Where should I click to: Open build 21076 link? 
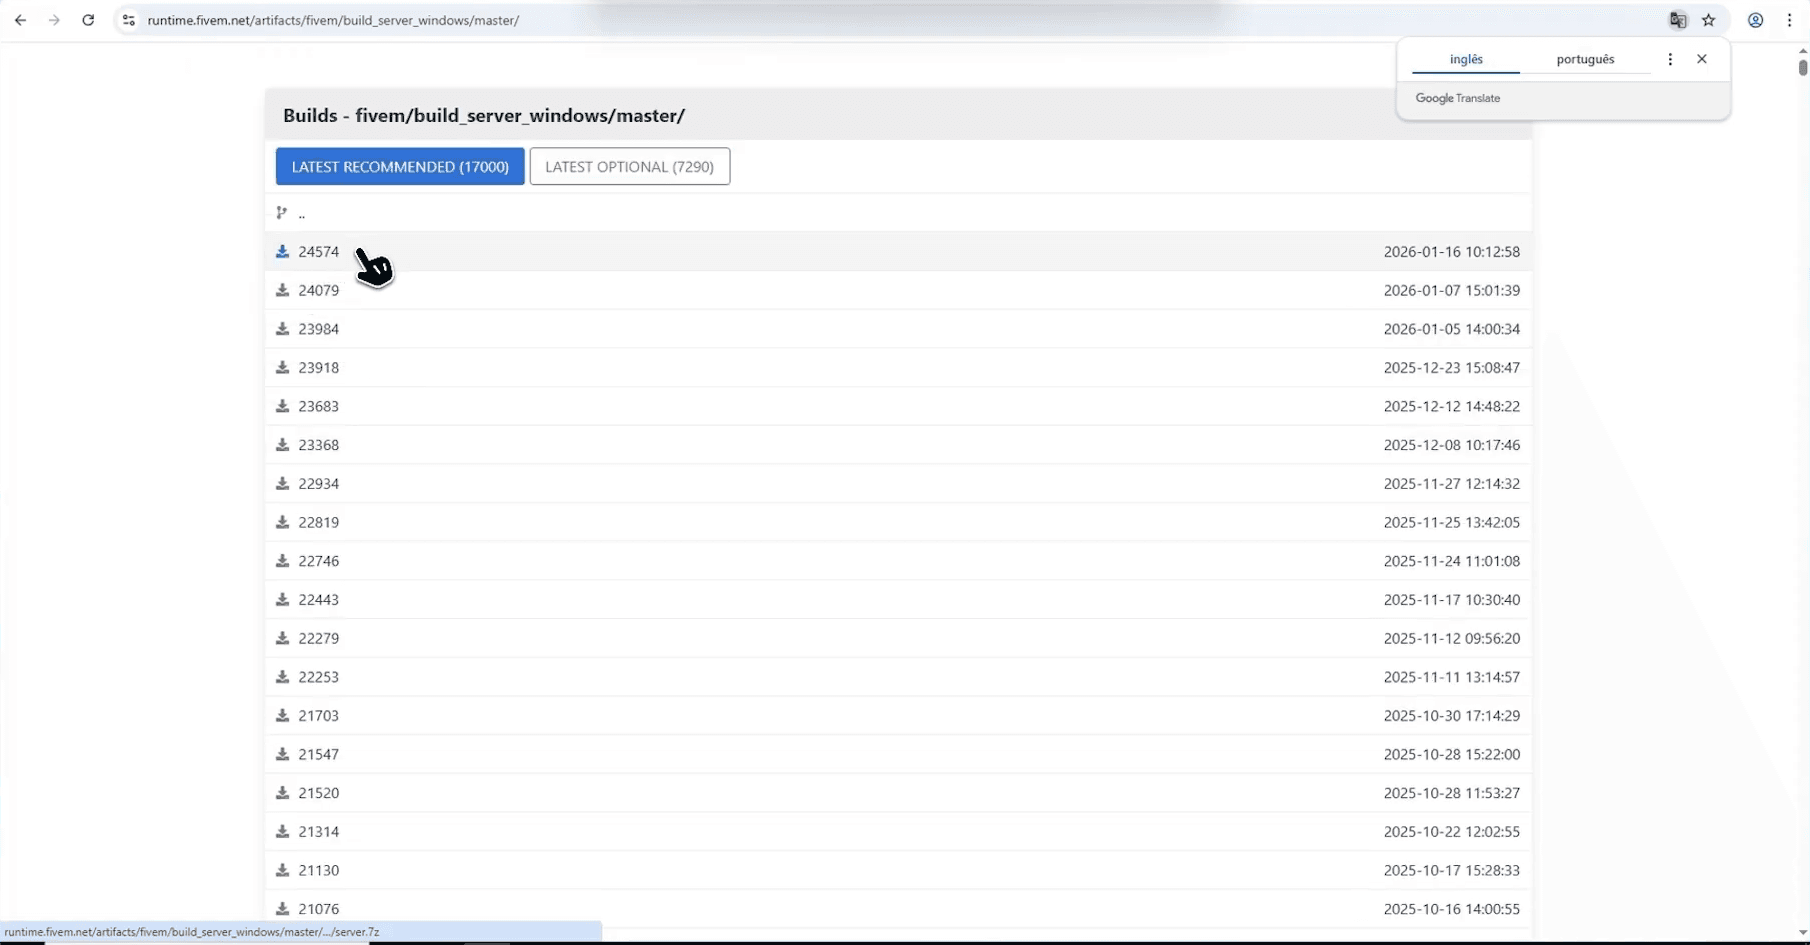[319, 909]
